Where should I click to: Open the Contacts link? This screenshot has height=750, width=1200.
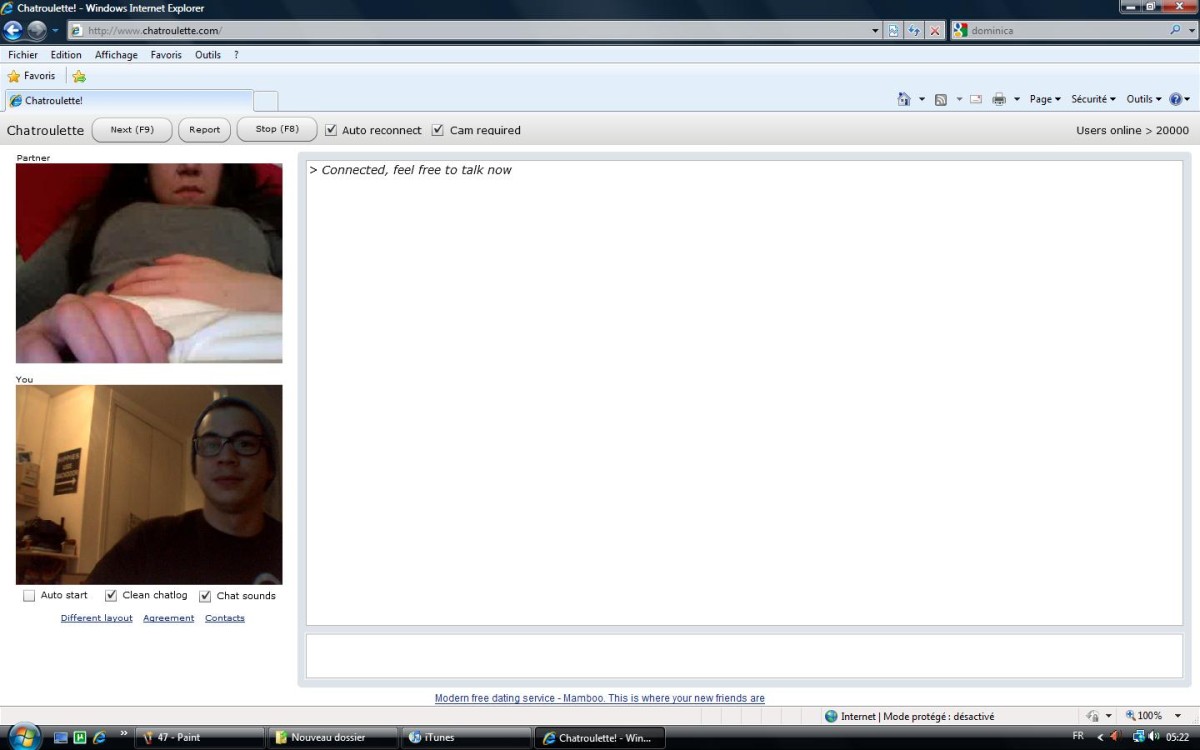[225, 618]
